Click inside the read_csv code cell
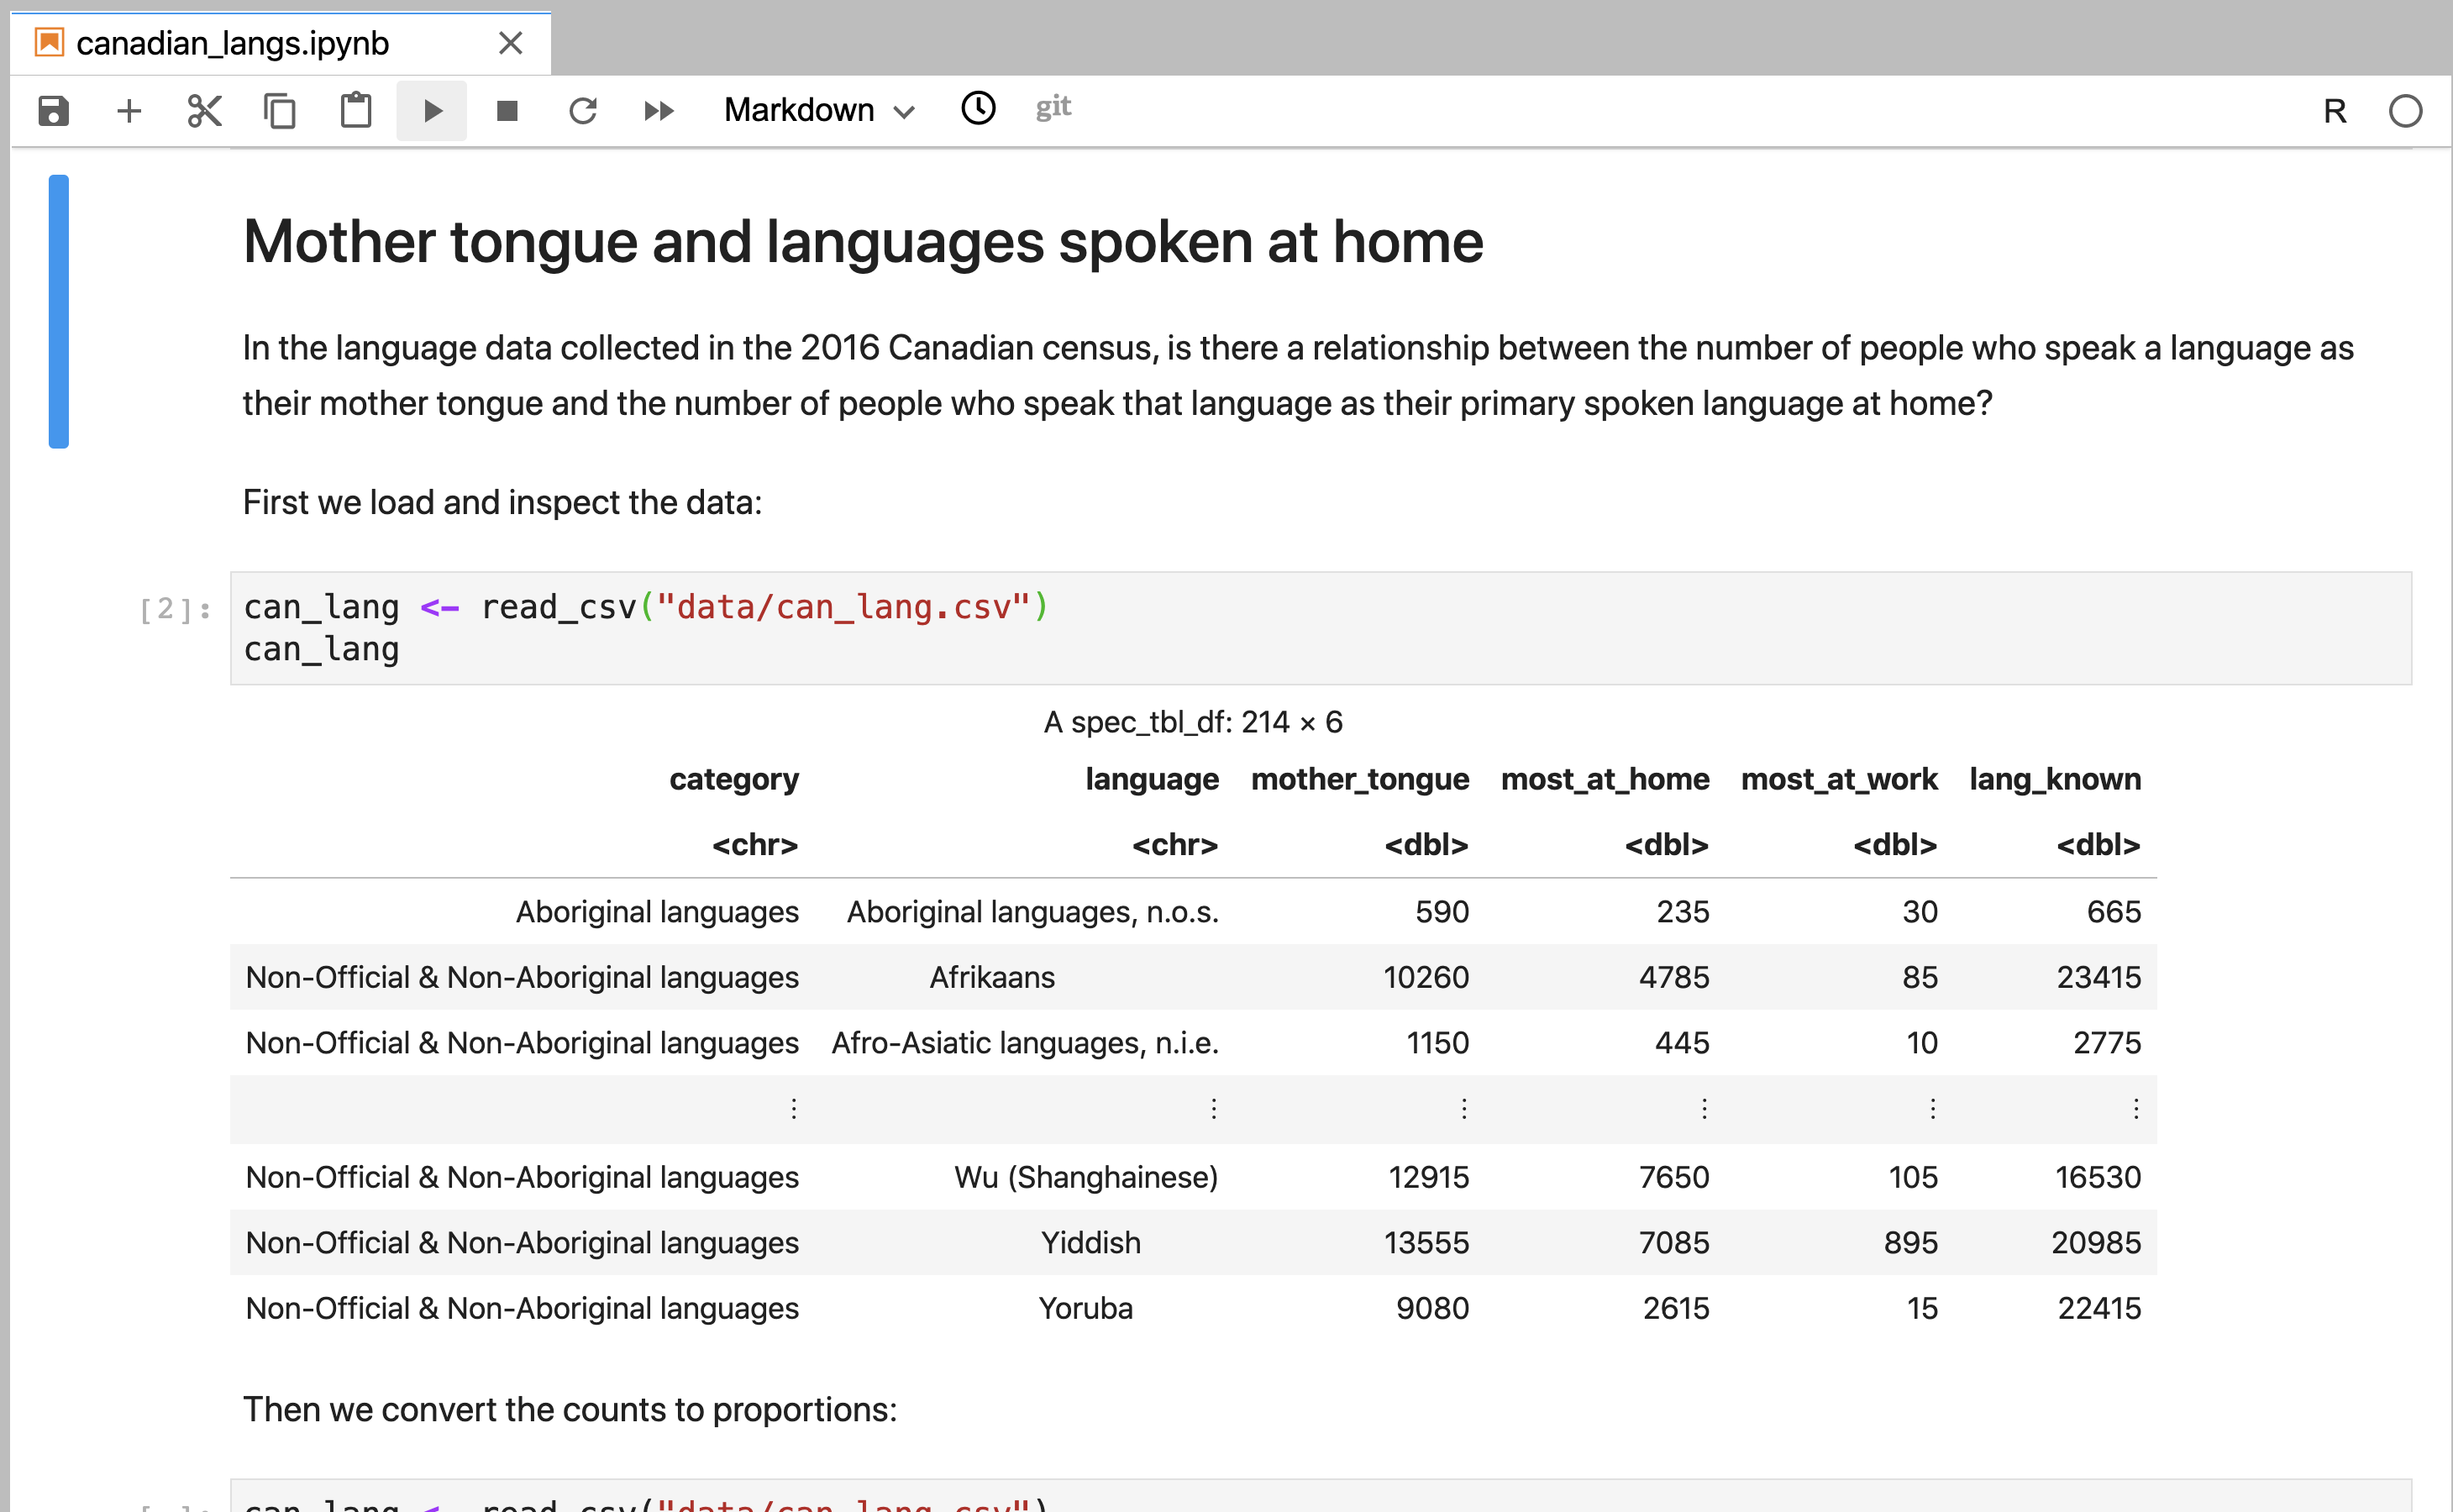 pos(1320,628)
